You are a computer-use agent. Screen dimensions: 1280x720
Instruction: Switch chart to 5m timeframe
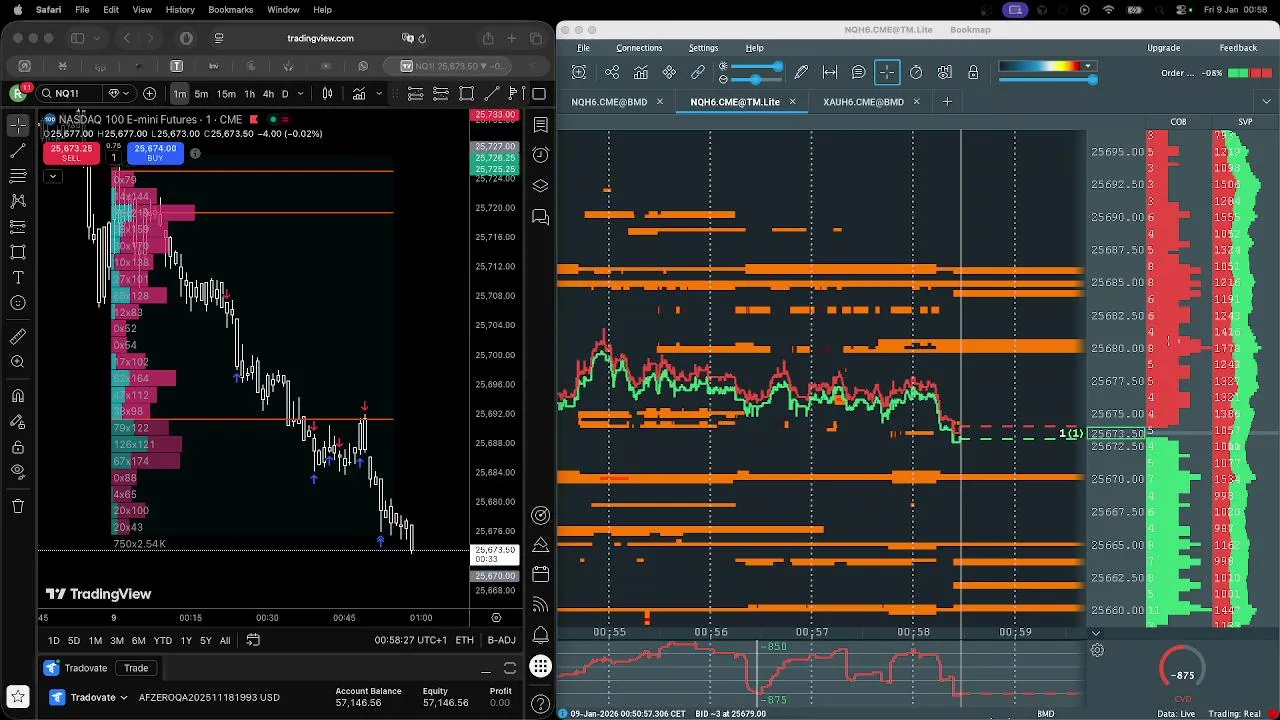coord(201,94)
